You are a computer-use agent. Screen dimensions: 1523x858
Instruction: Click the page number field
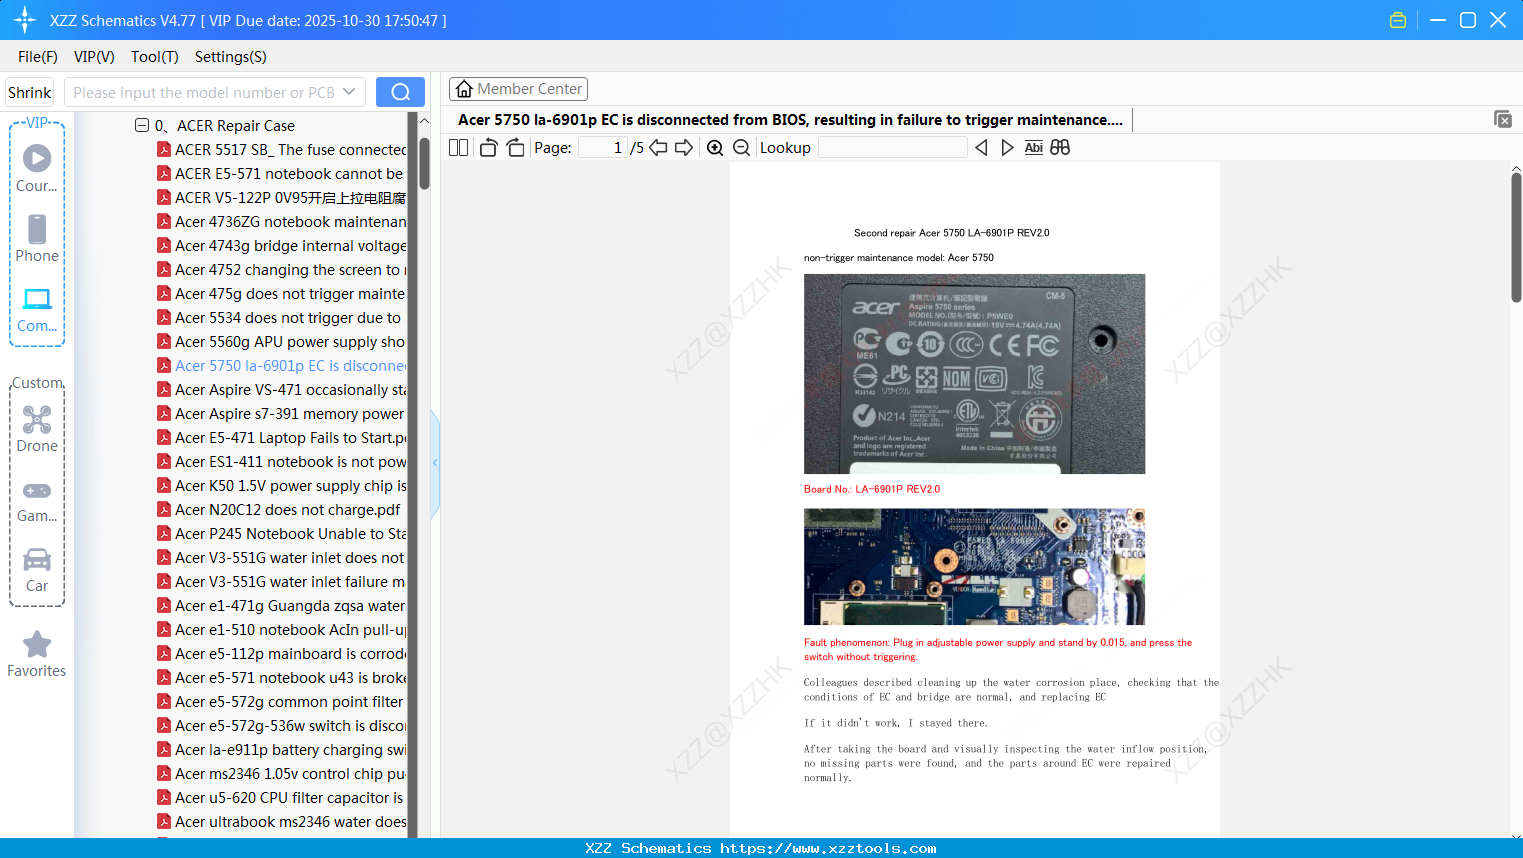[x=603, y=147]
